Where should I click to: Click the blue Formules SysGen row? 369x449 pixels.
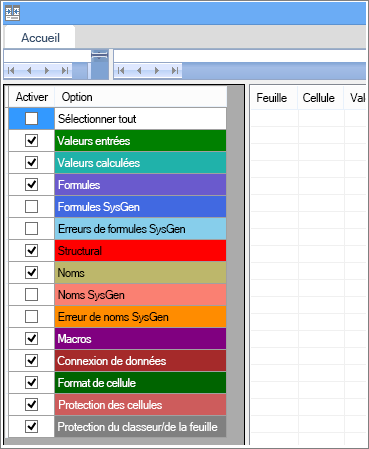coord(140,207)
